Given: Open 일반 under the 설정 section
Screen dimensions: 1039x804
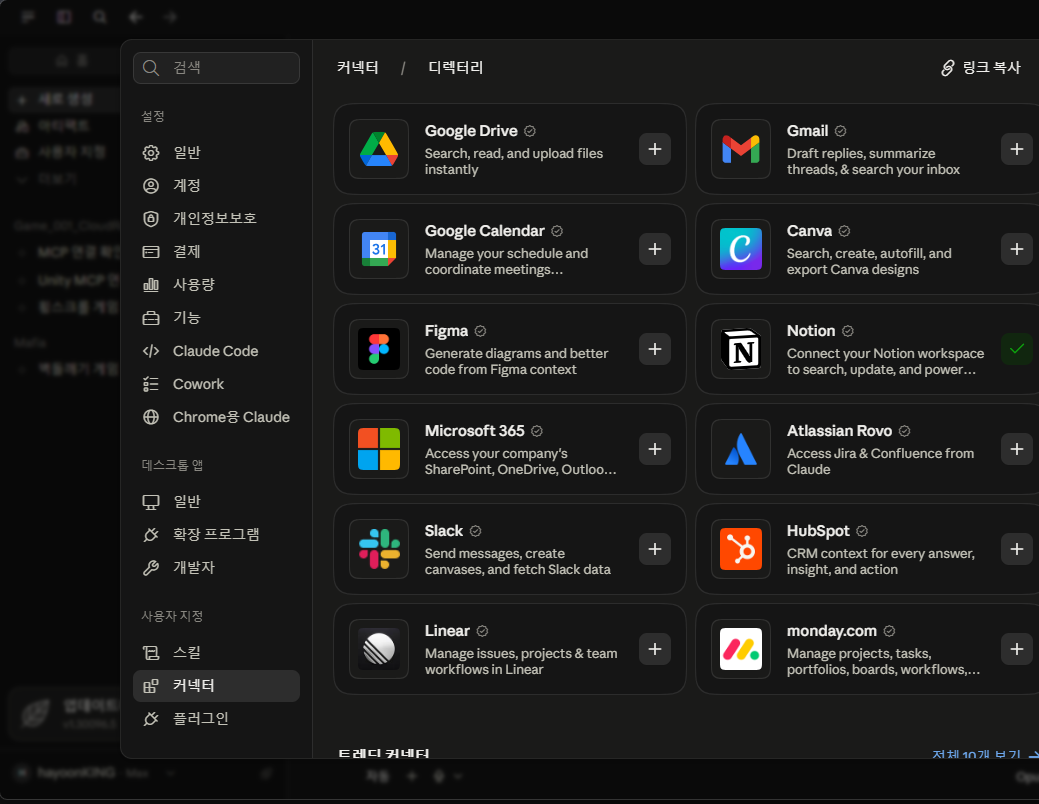Looking at the screenshot, I should point(216,152).
